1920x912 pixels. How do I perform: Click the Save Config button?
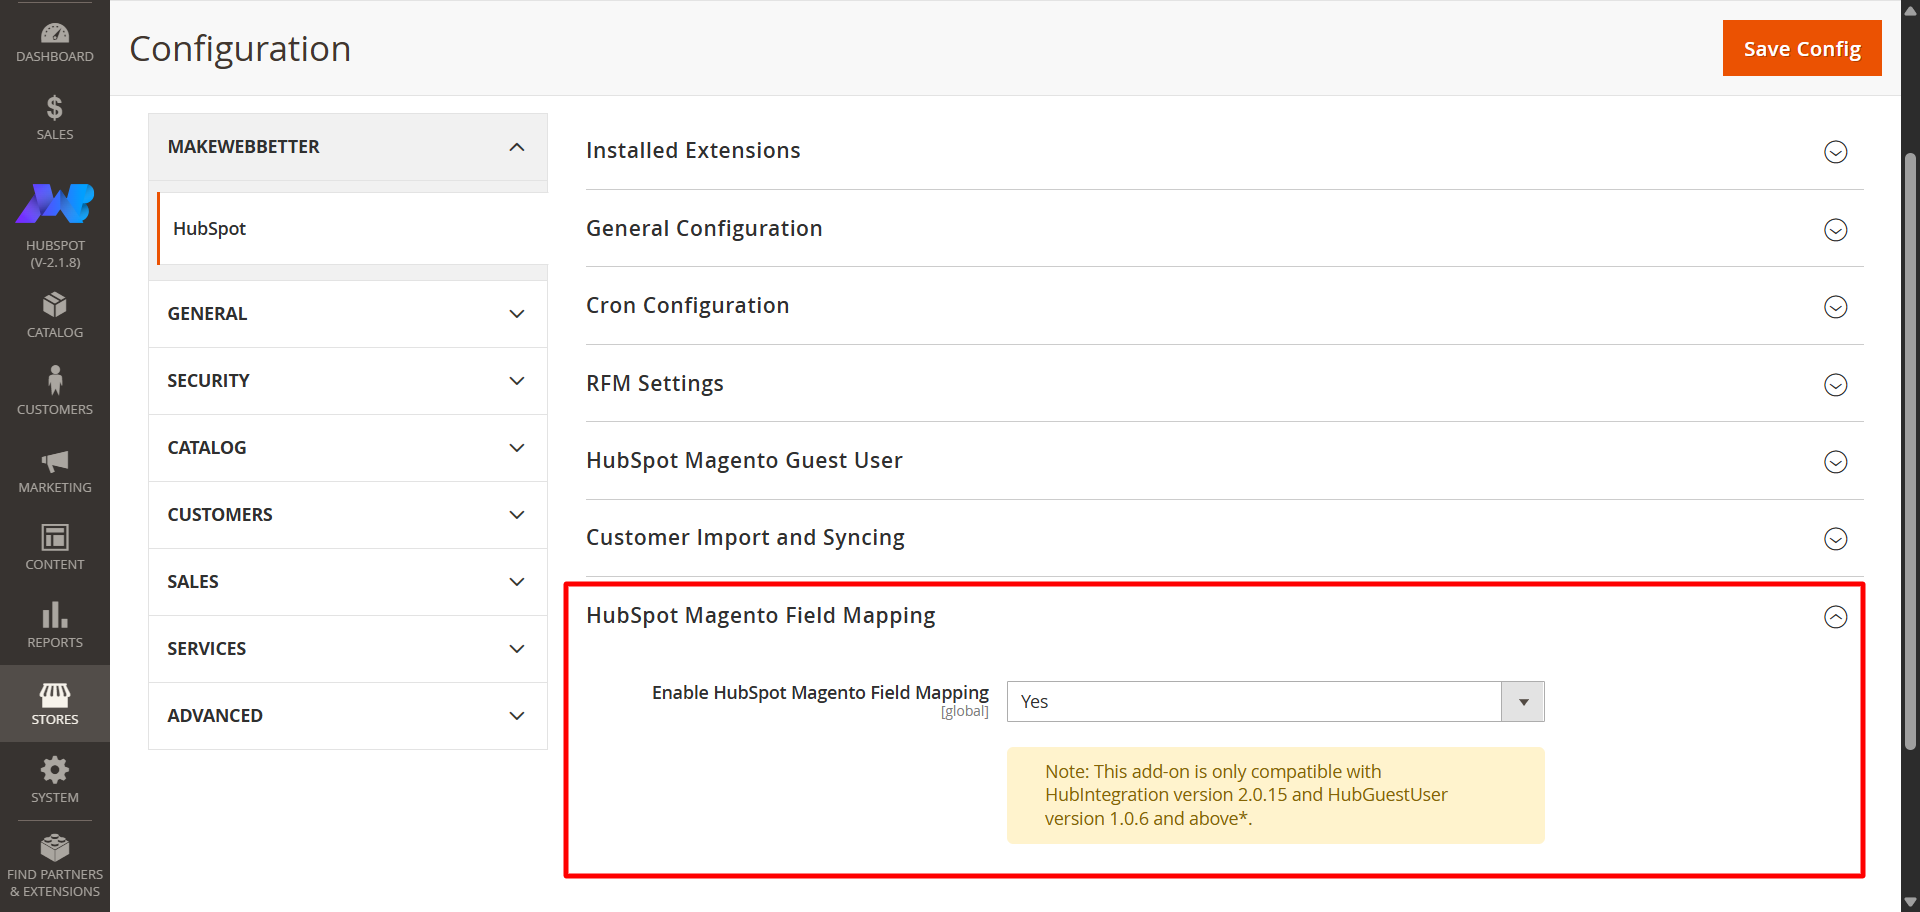(x=1802, y=48)
